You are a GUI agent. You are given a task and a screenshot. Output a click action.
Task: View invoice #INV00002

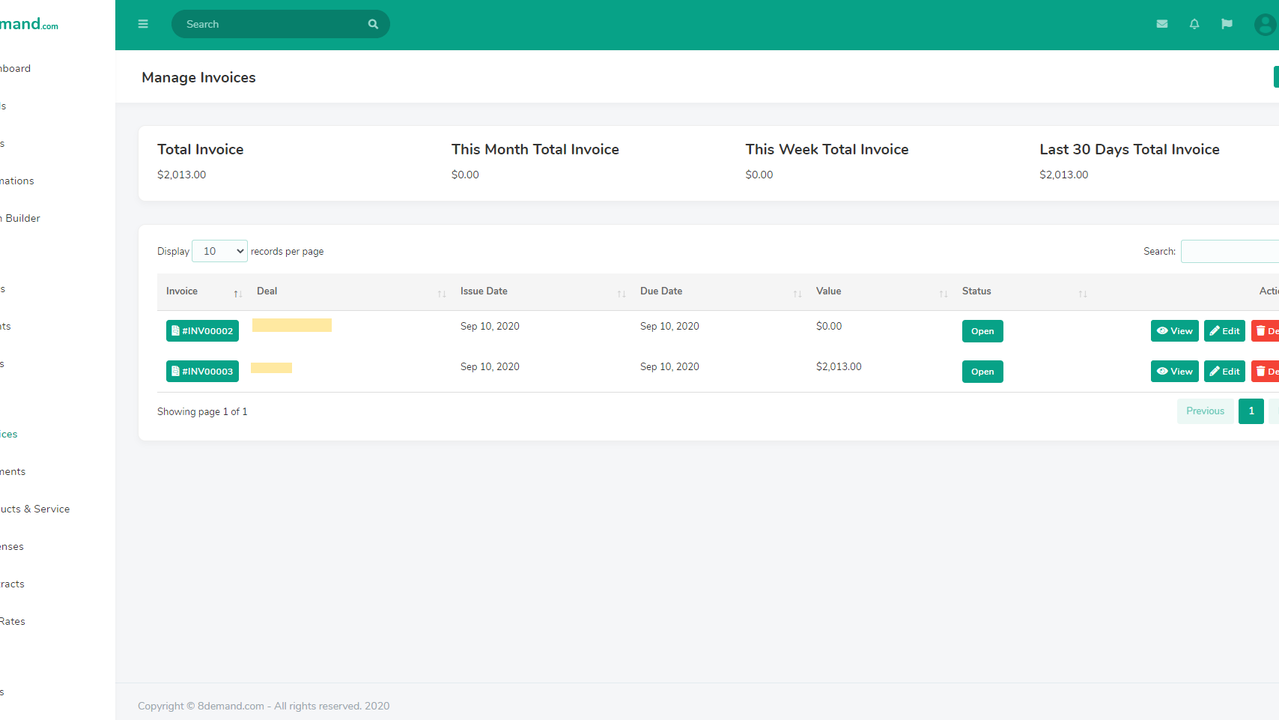1174,331
